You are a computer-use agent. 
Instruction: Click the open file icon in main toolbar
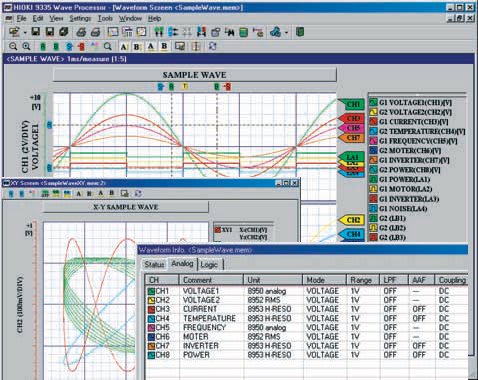pos(14,32)
